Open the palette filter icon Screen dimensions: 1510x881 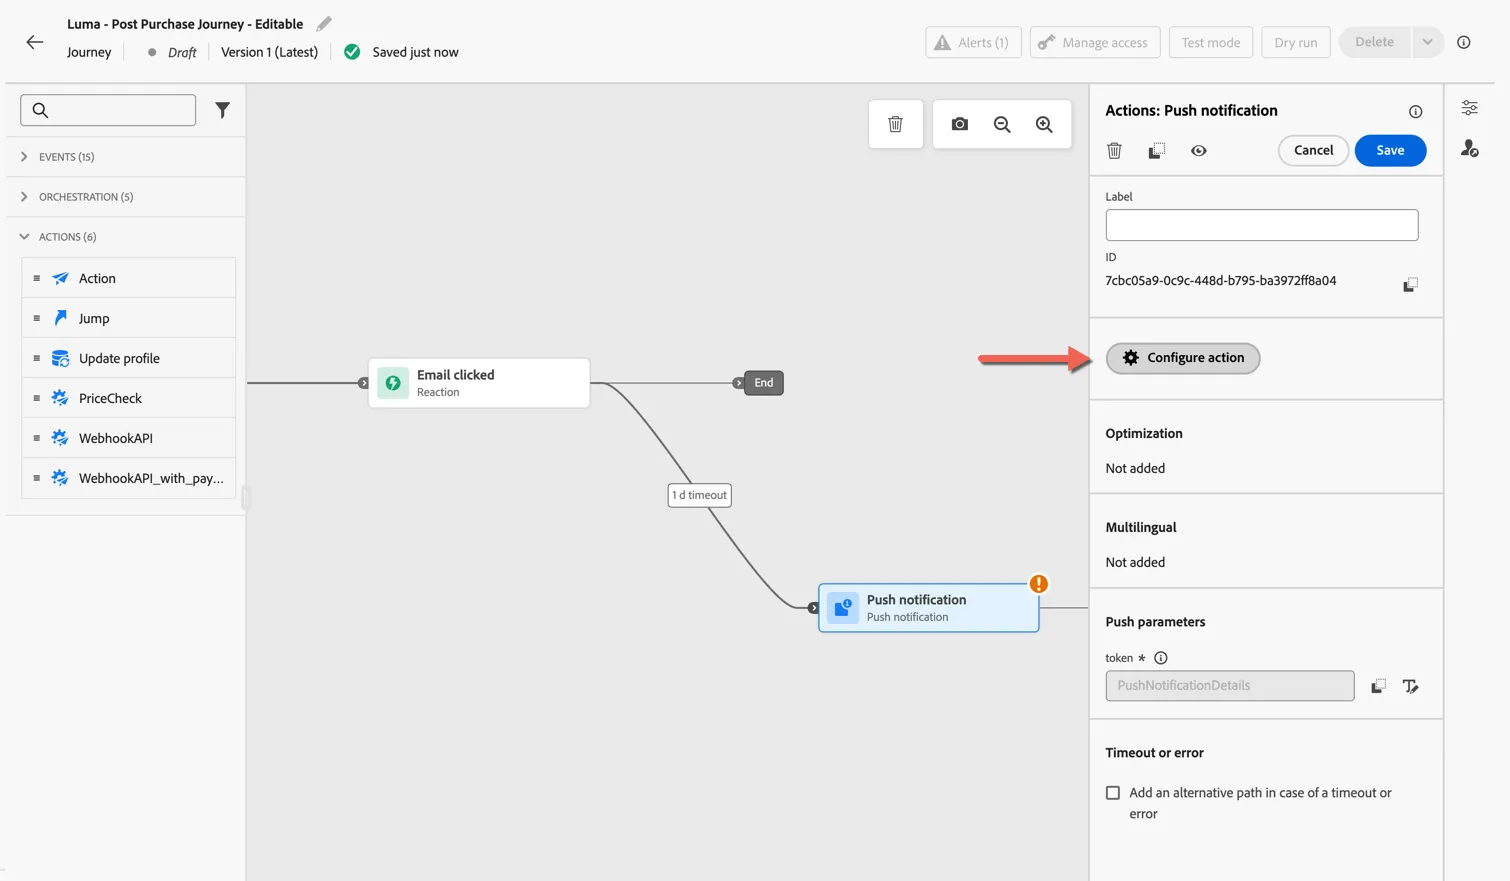pos(222,110)
